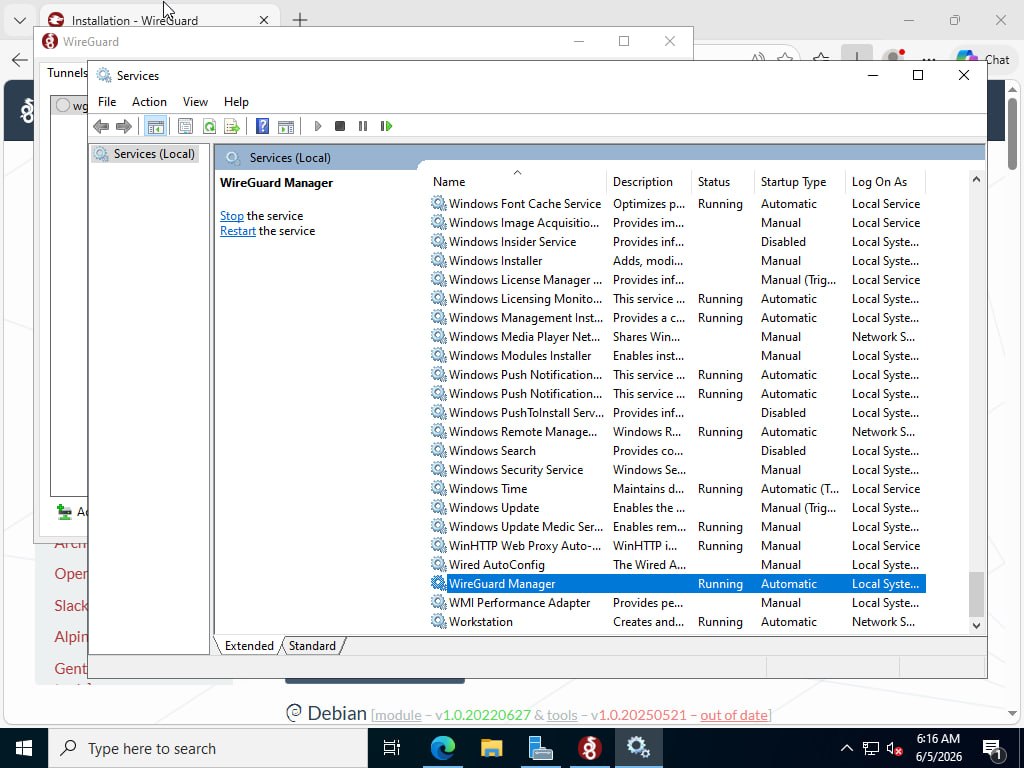The height and width of the screenshot is (768, 1024).
Task: Click the WireGuard icon in the taskbar
Action: pos(589,748)
